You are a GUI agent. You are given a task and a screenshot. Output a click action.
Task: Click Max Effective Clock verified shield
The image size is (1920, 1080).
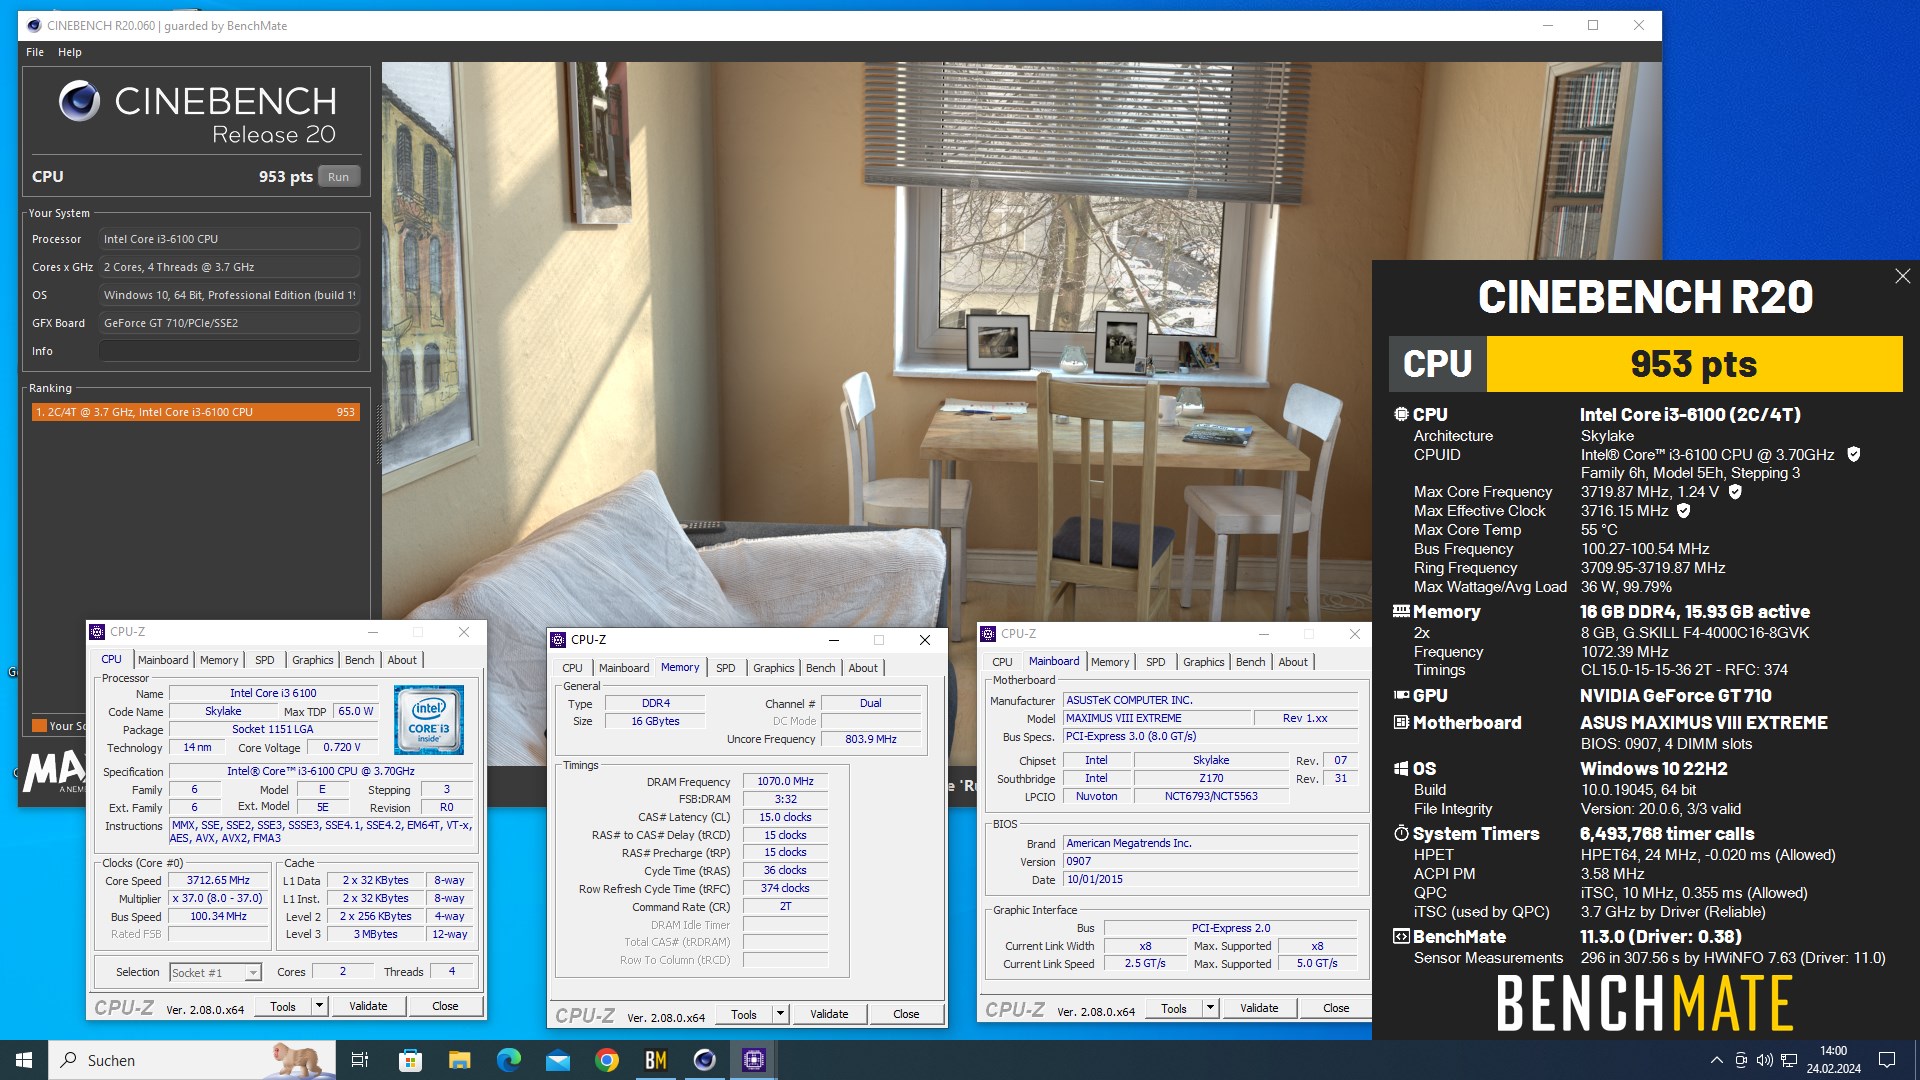tap(1683, 511)
